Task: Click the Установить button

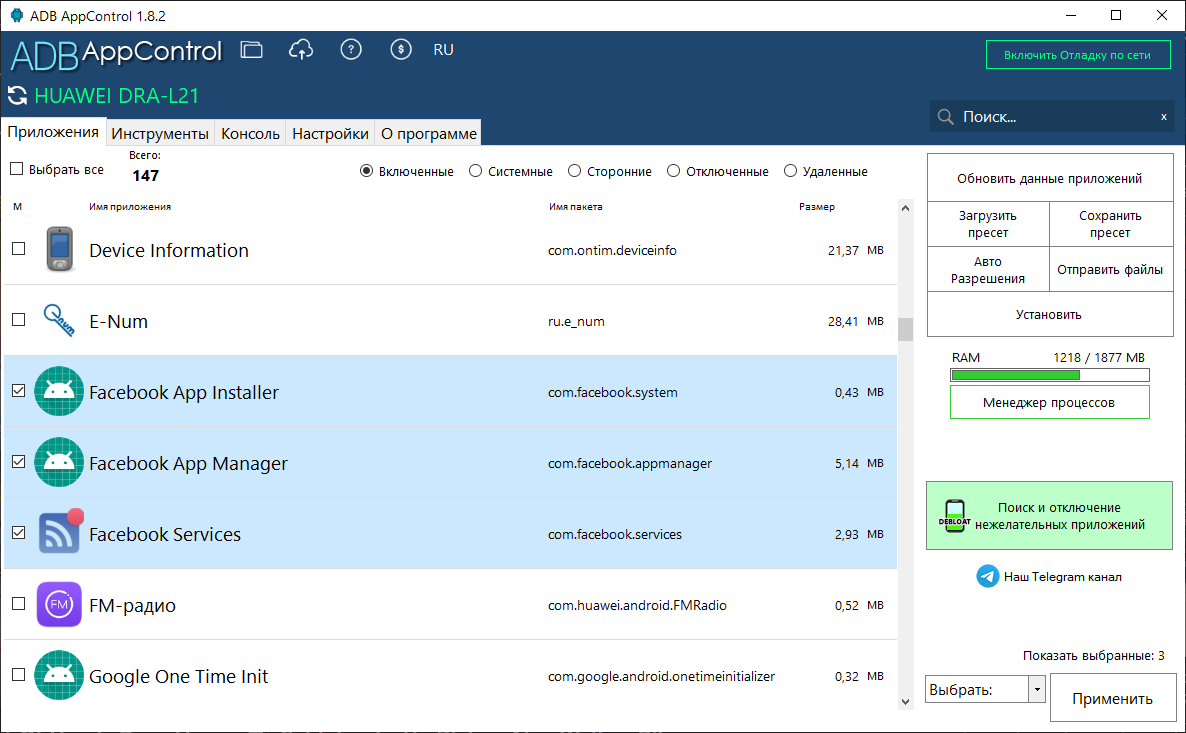Action: click(1050, 315)
